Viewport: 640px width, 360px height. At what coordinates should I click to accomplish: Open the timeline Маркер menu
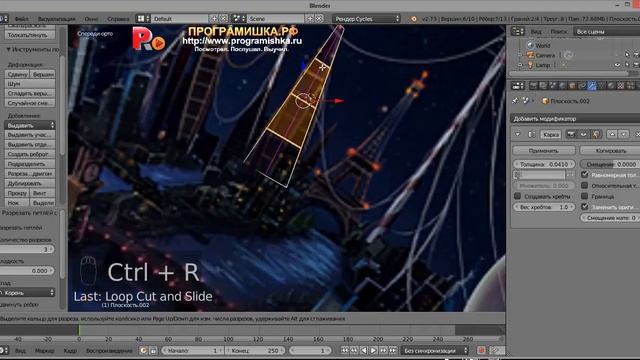click(x=44, y=351)
